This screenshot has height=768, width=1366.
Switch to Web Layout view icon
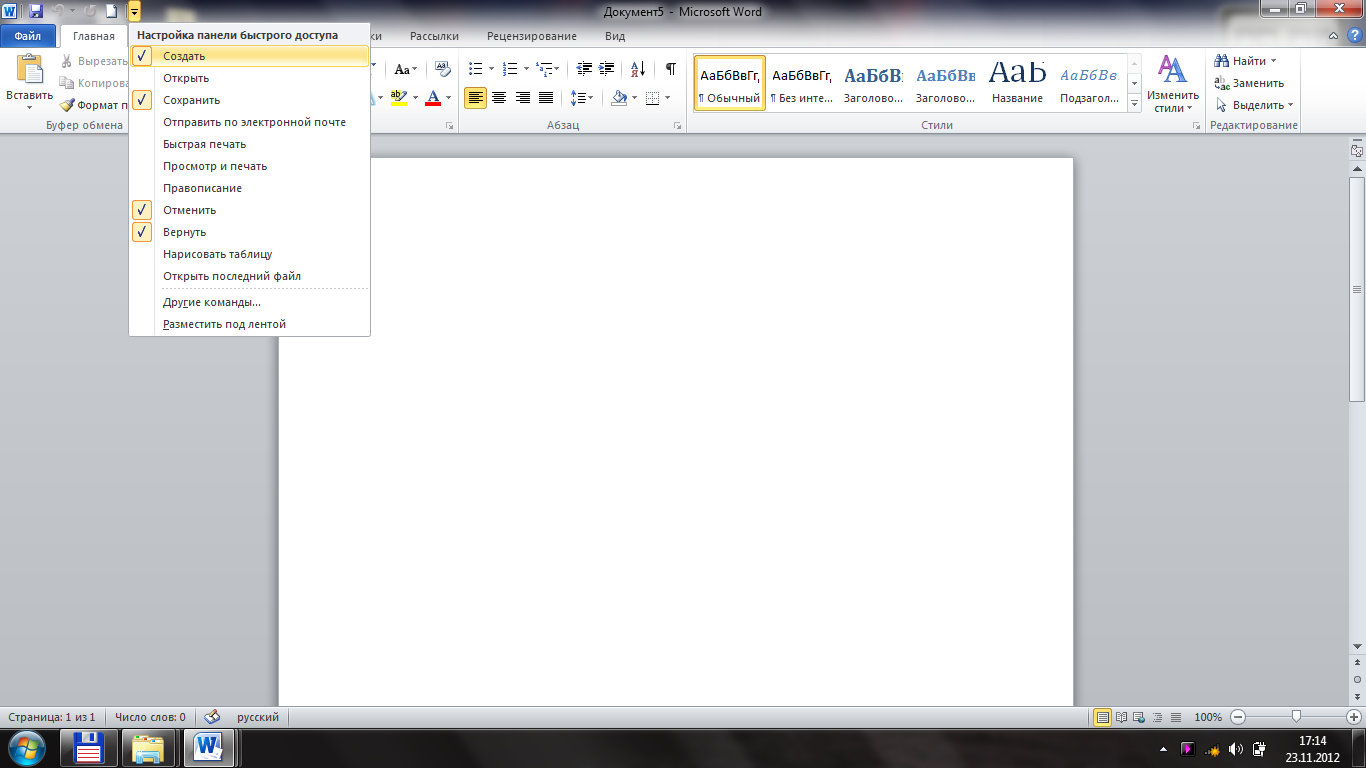point(1140,717)
